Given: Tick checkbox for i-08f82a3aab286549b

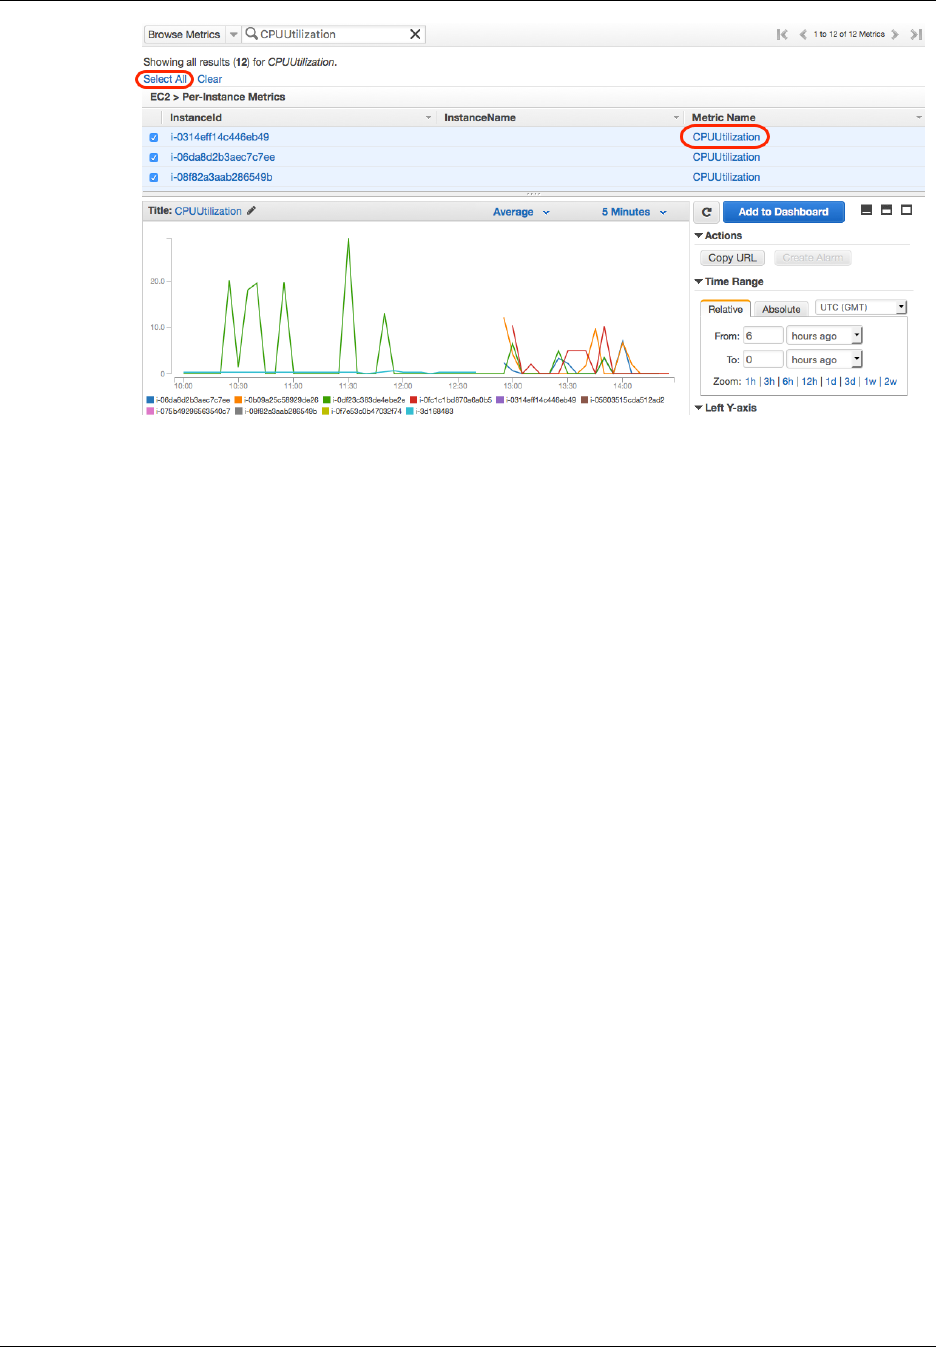Looking at the screenshot, I should click(154, 178).
